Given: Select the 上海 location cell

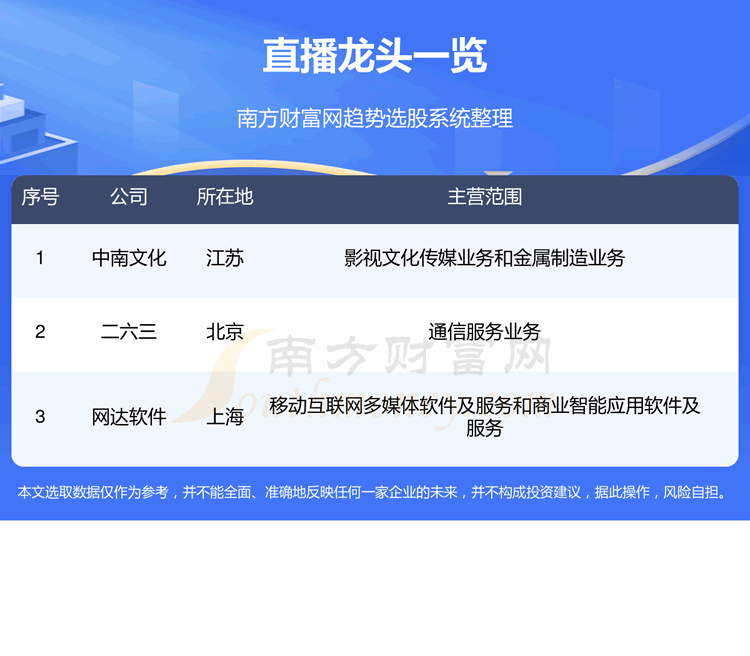Looking at the screenshot, I should pyautogui.click(x=225, y=417).
